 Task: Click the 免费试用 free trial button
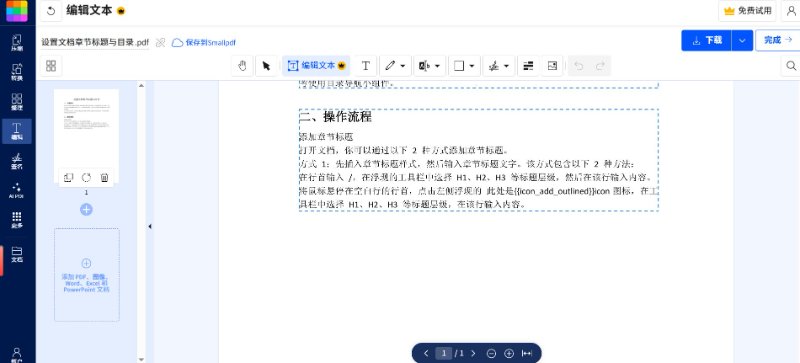tap(747, 11)
